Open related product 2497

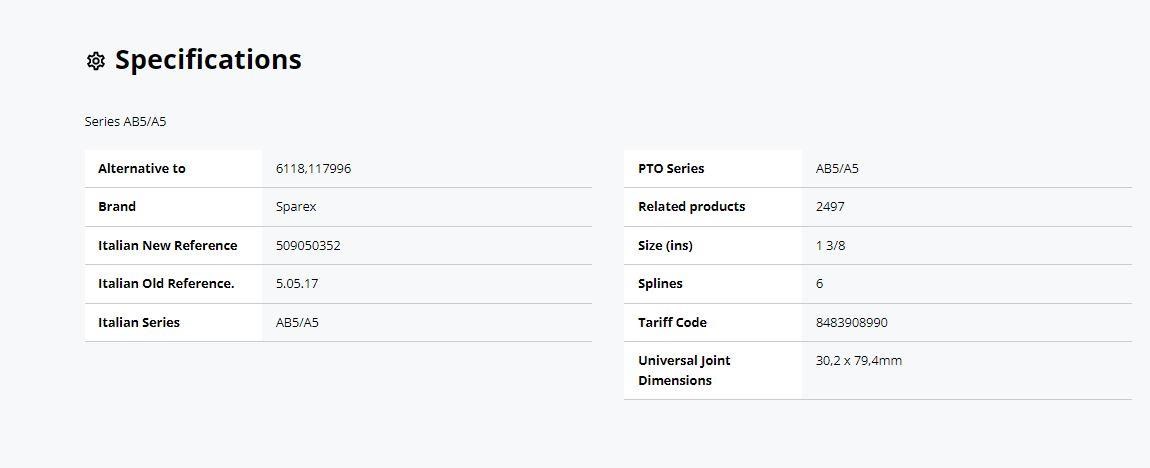click(829, 207)
